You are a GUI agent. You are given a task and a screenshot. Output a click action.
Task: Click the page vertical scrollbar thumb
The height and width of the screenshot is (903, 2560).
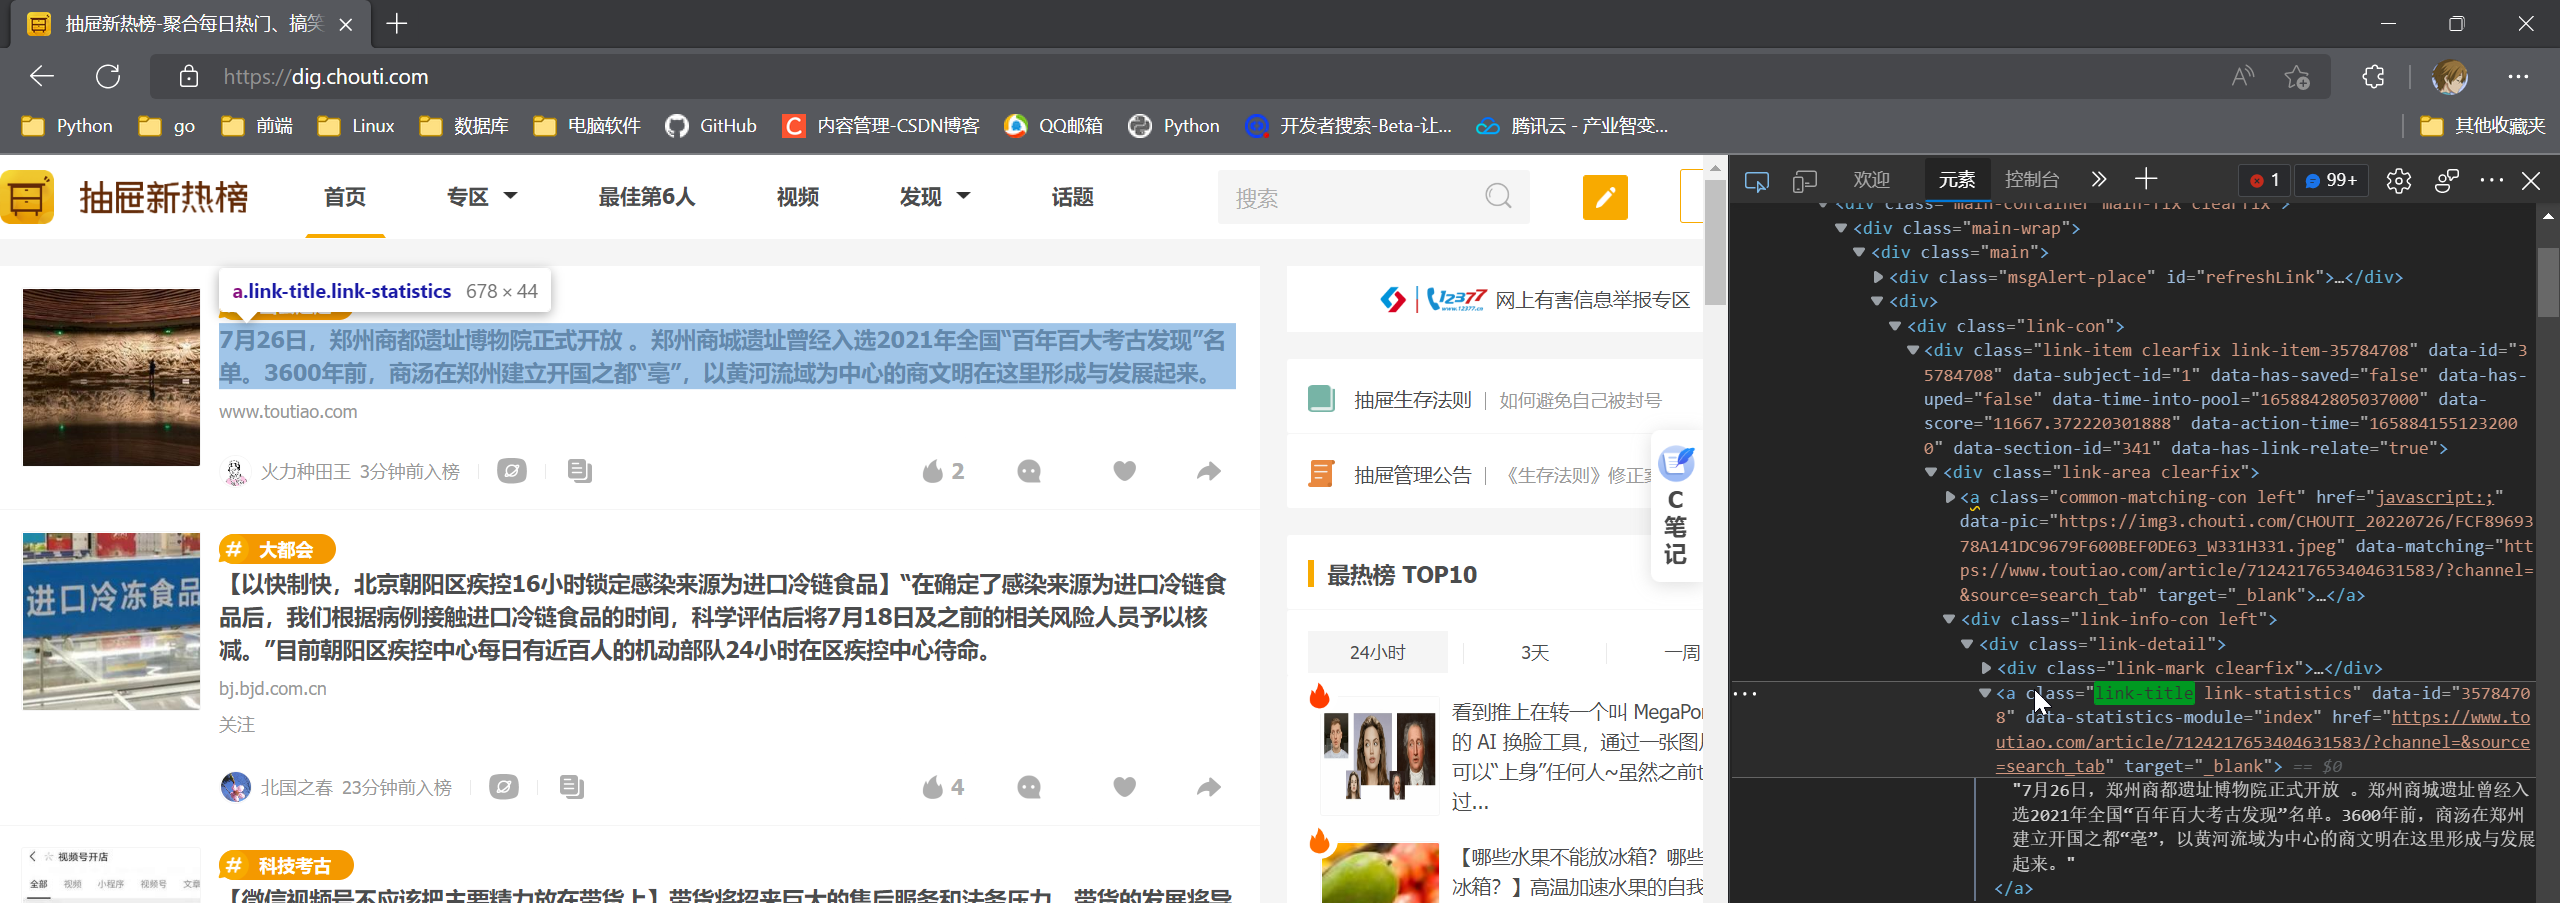(x=1715, y=242)
